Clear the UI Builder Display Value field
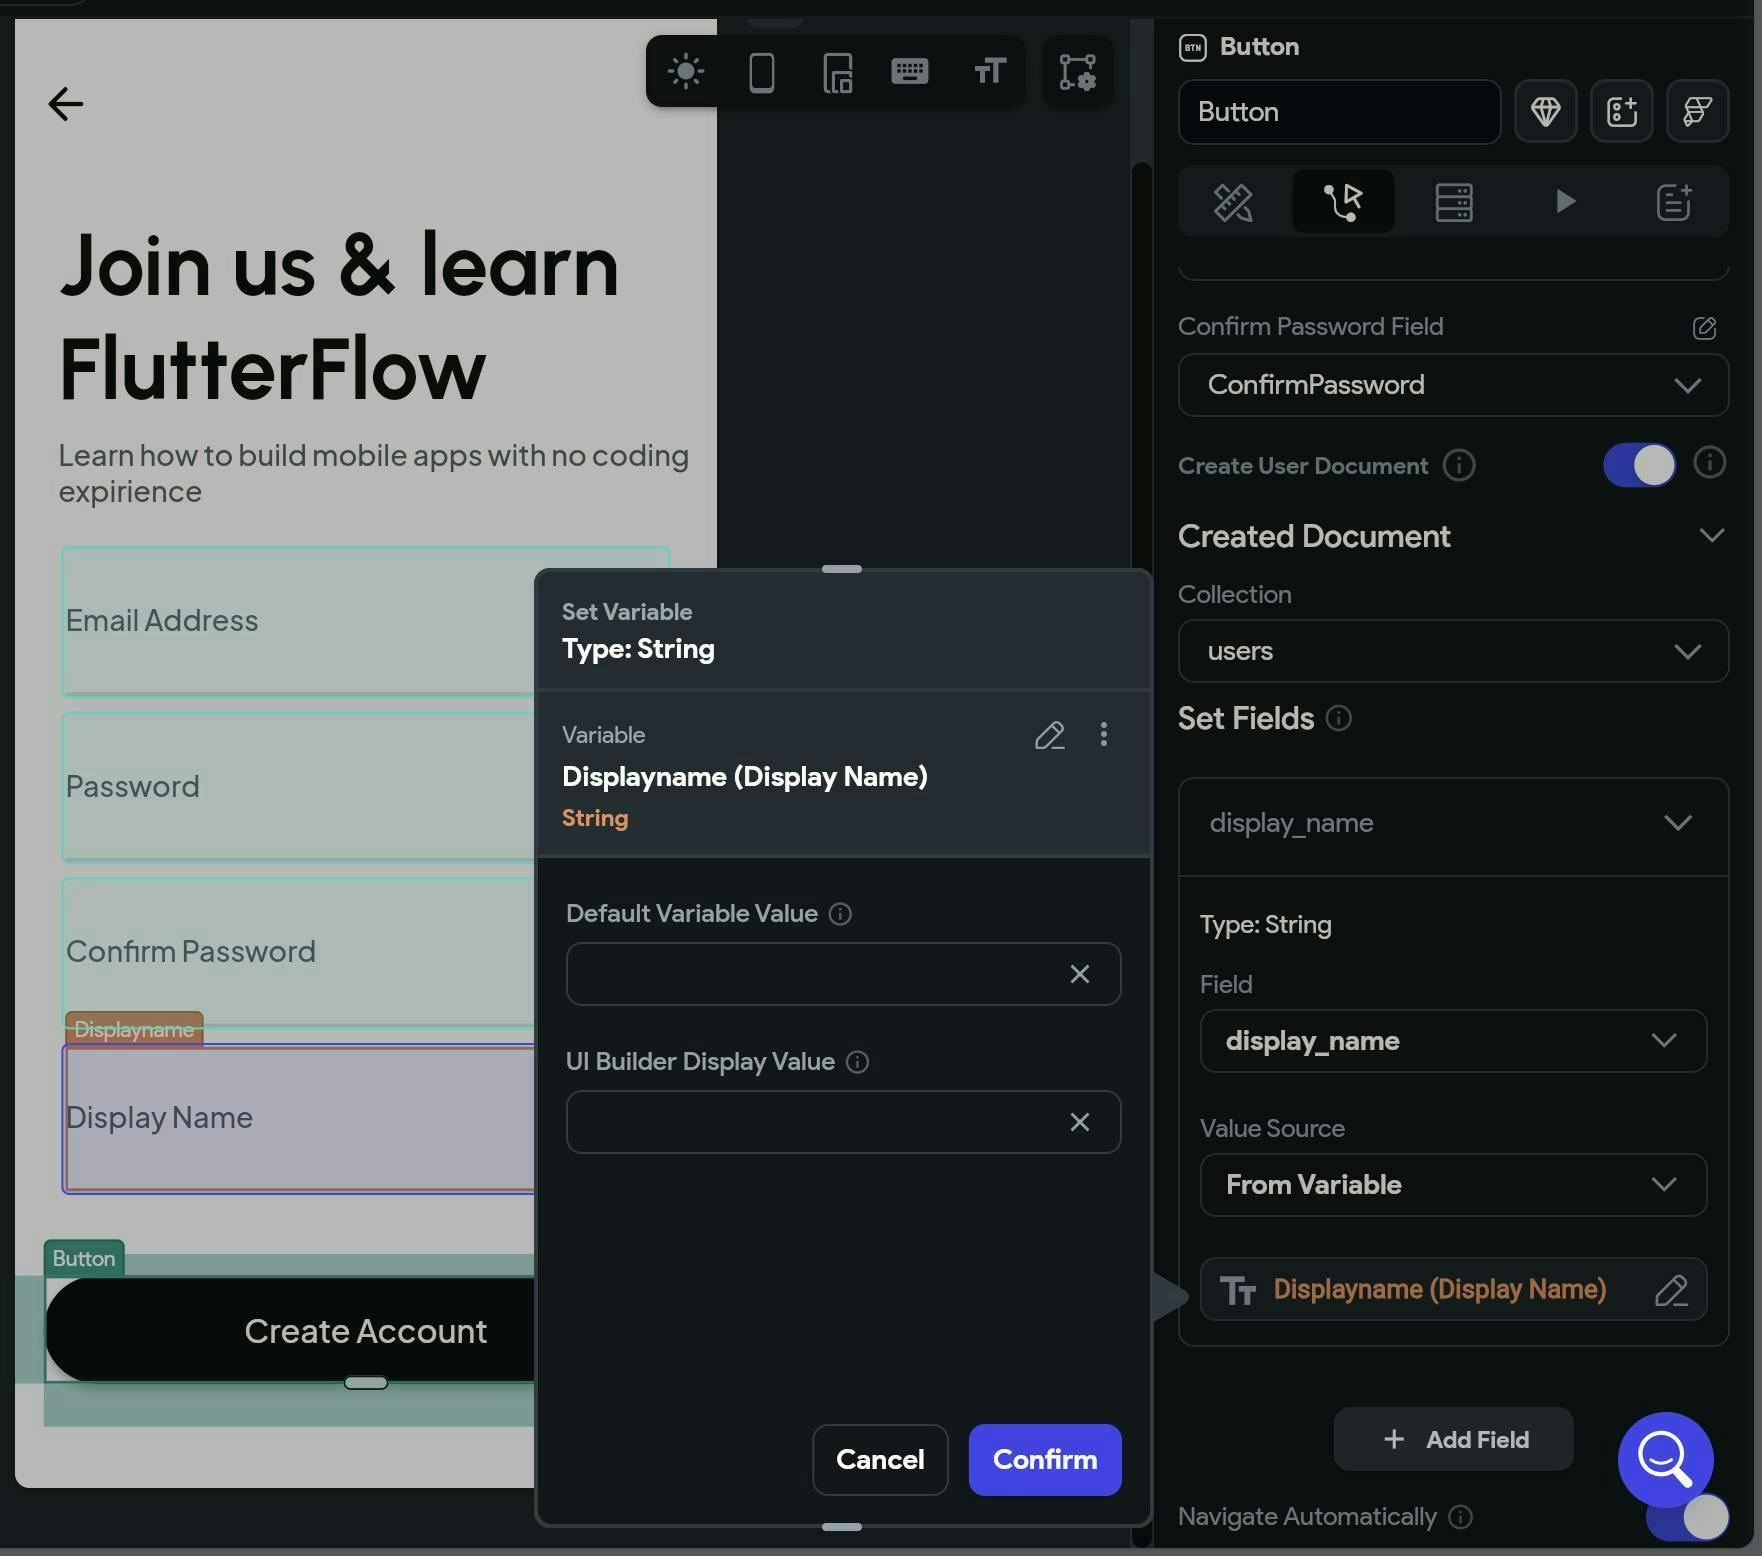Screen dimensions: 1762x1556 coord(1080,1122)
